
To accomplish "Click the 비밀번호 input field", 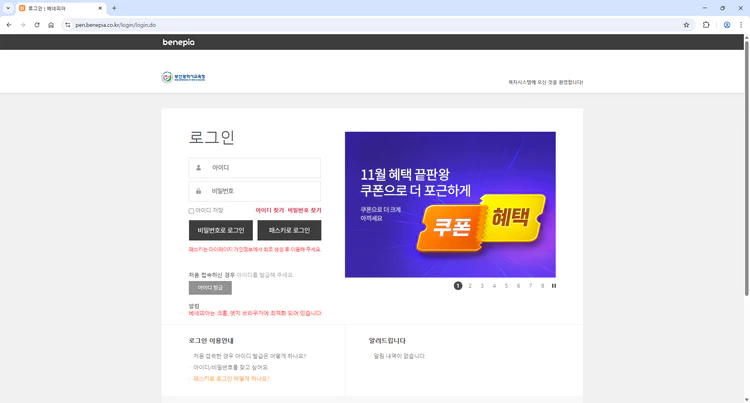I will [255, 191].
